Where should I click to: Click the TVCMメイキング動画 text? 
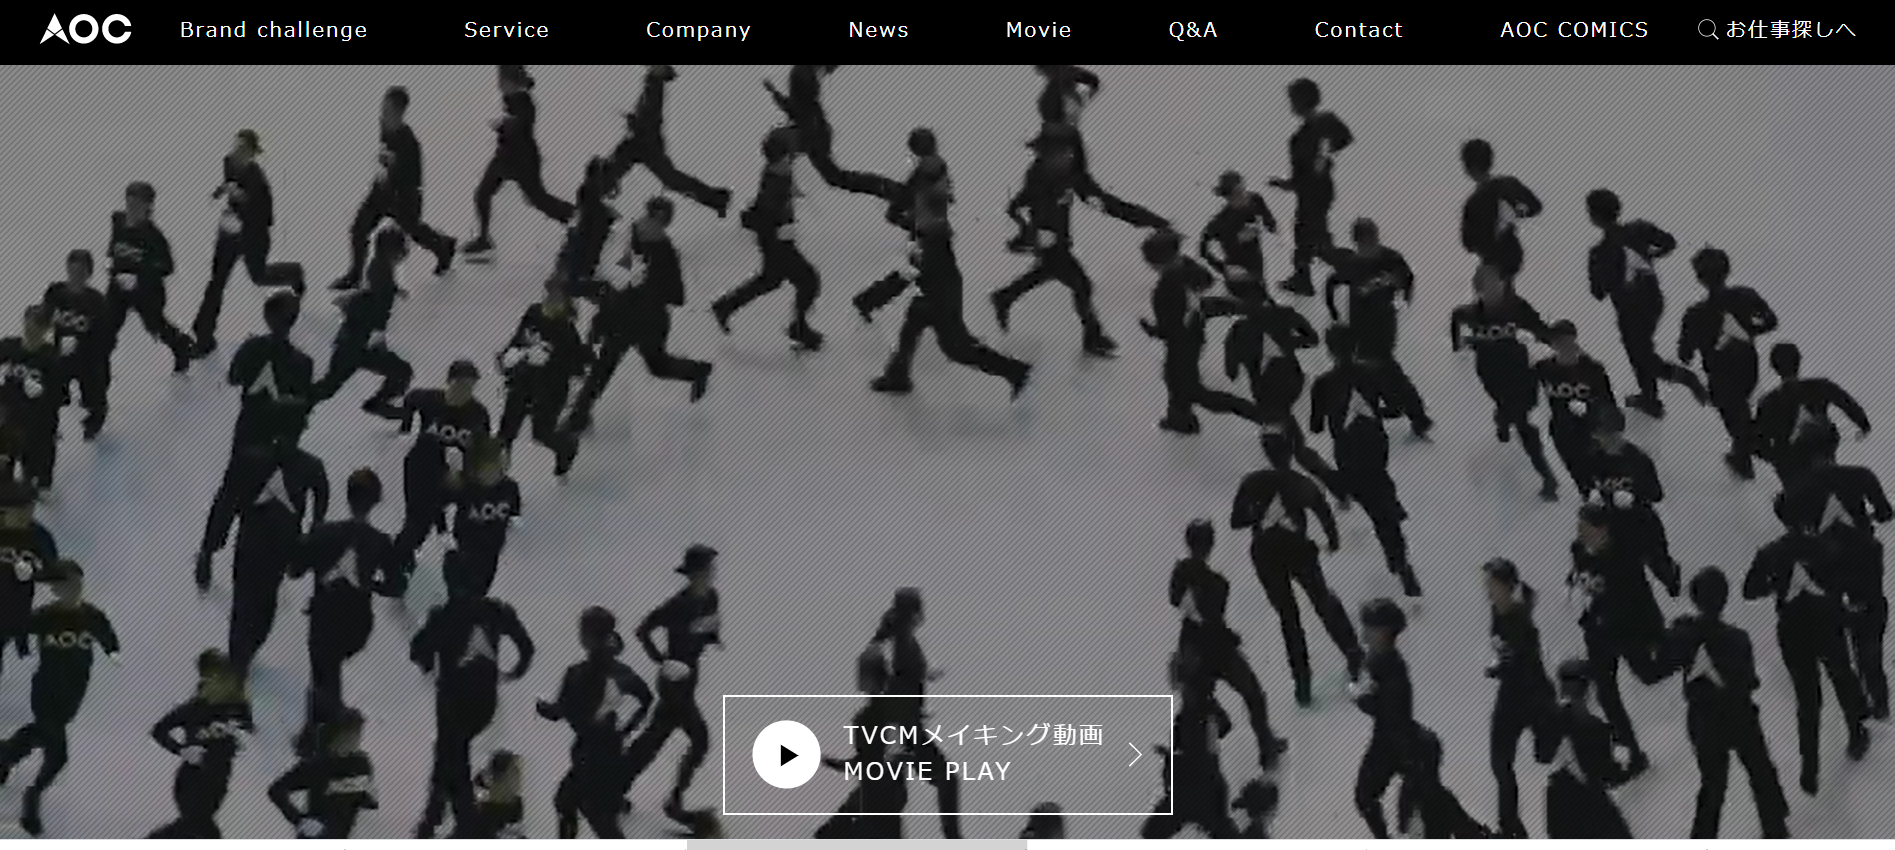click(973, 735)
